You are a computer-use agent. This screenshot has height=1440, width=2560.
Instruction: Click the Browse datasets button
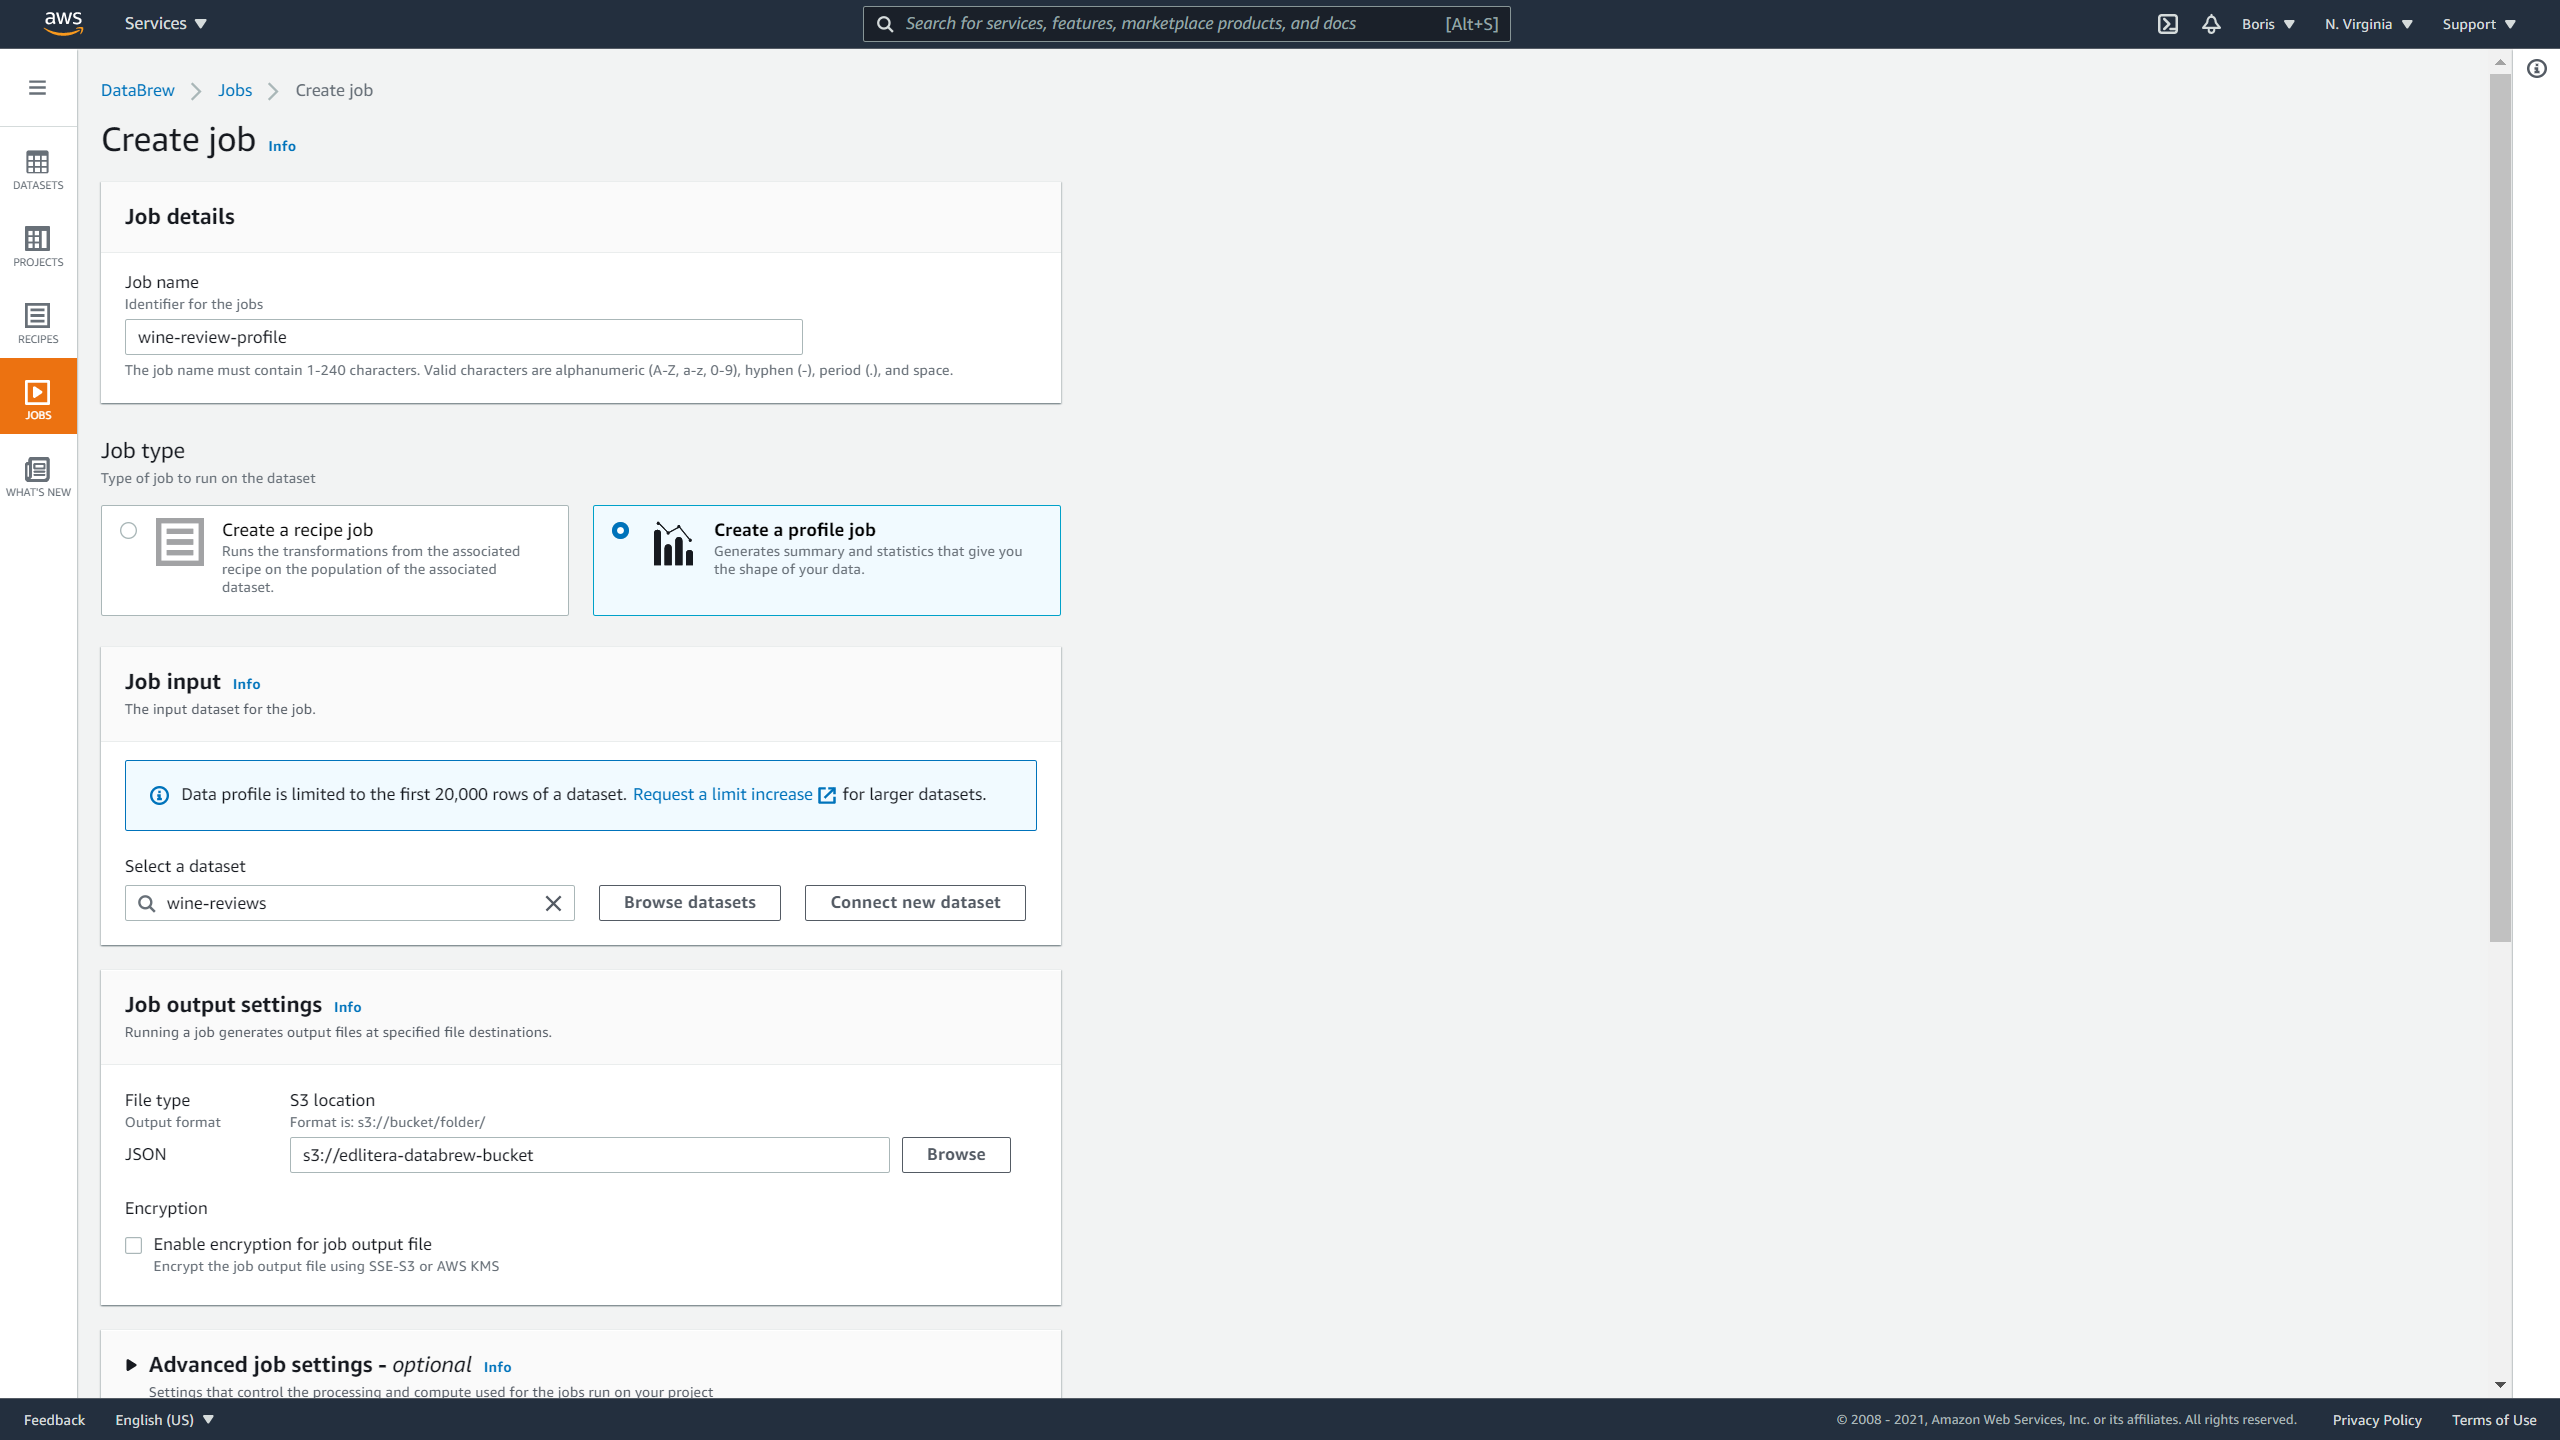point(690,902)
